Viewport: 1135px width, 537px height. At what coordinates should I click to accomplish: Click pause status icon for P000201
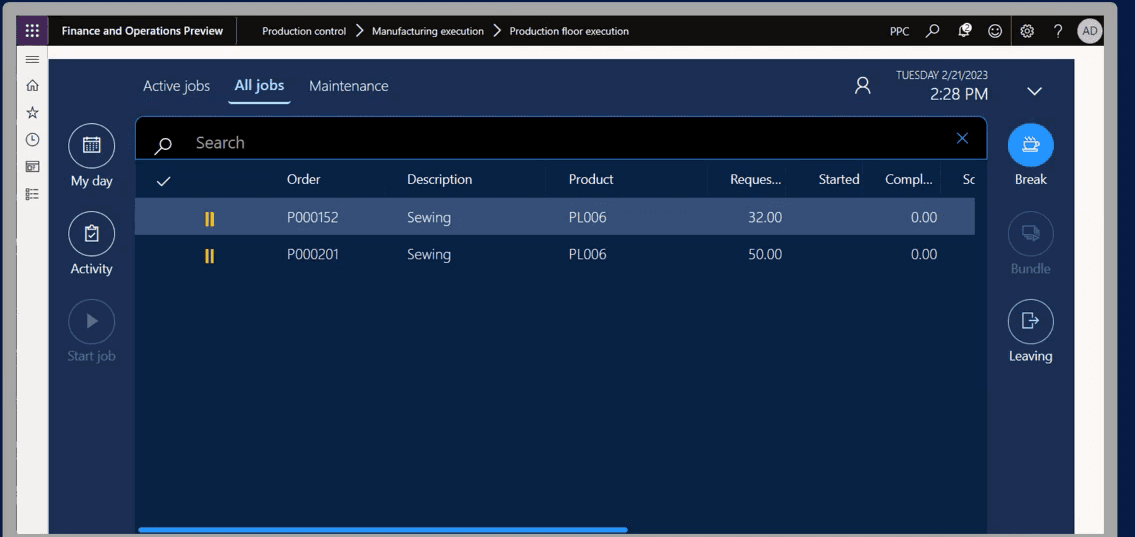click(x=209, y=255)
